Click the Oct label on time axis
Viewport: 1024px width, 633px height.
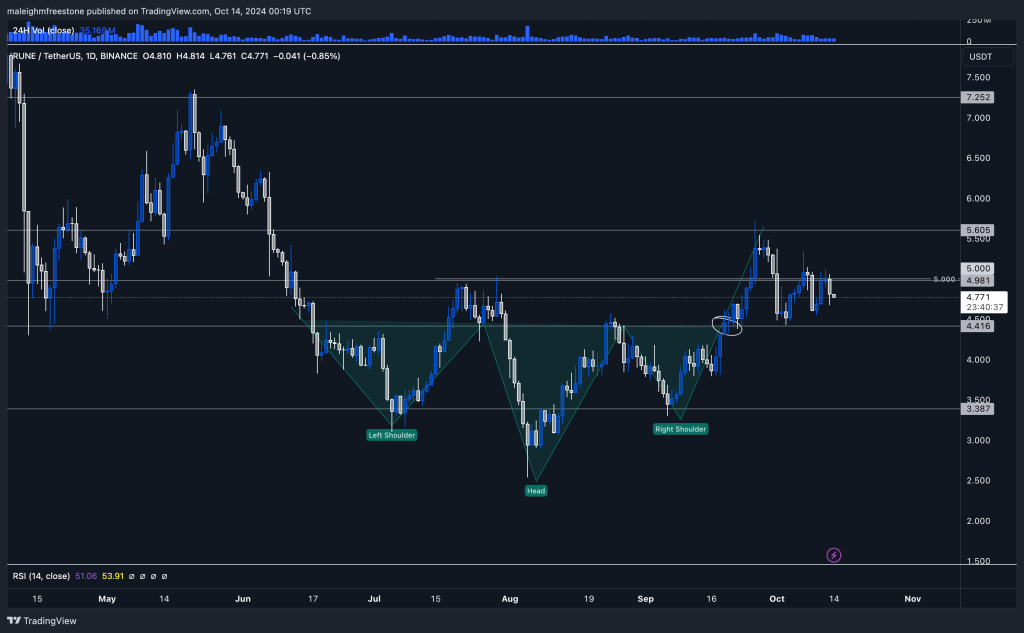point(777,599)
